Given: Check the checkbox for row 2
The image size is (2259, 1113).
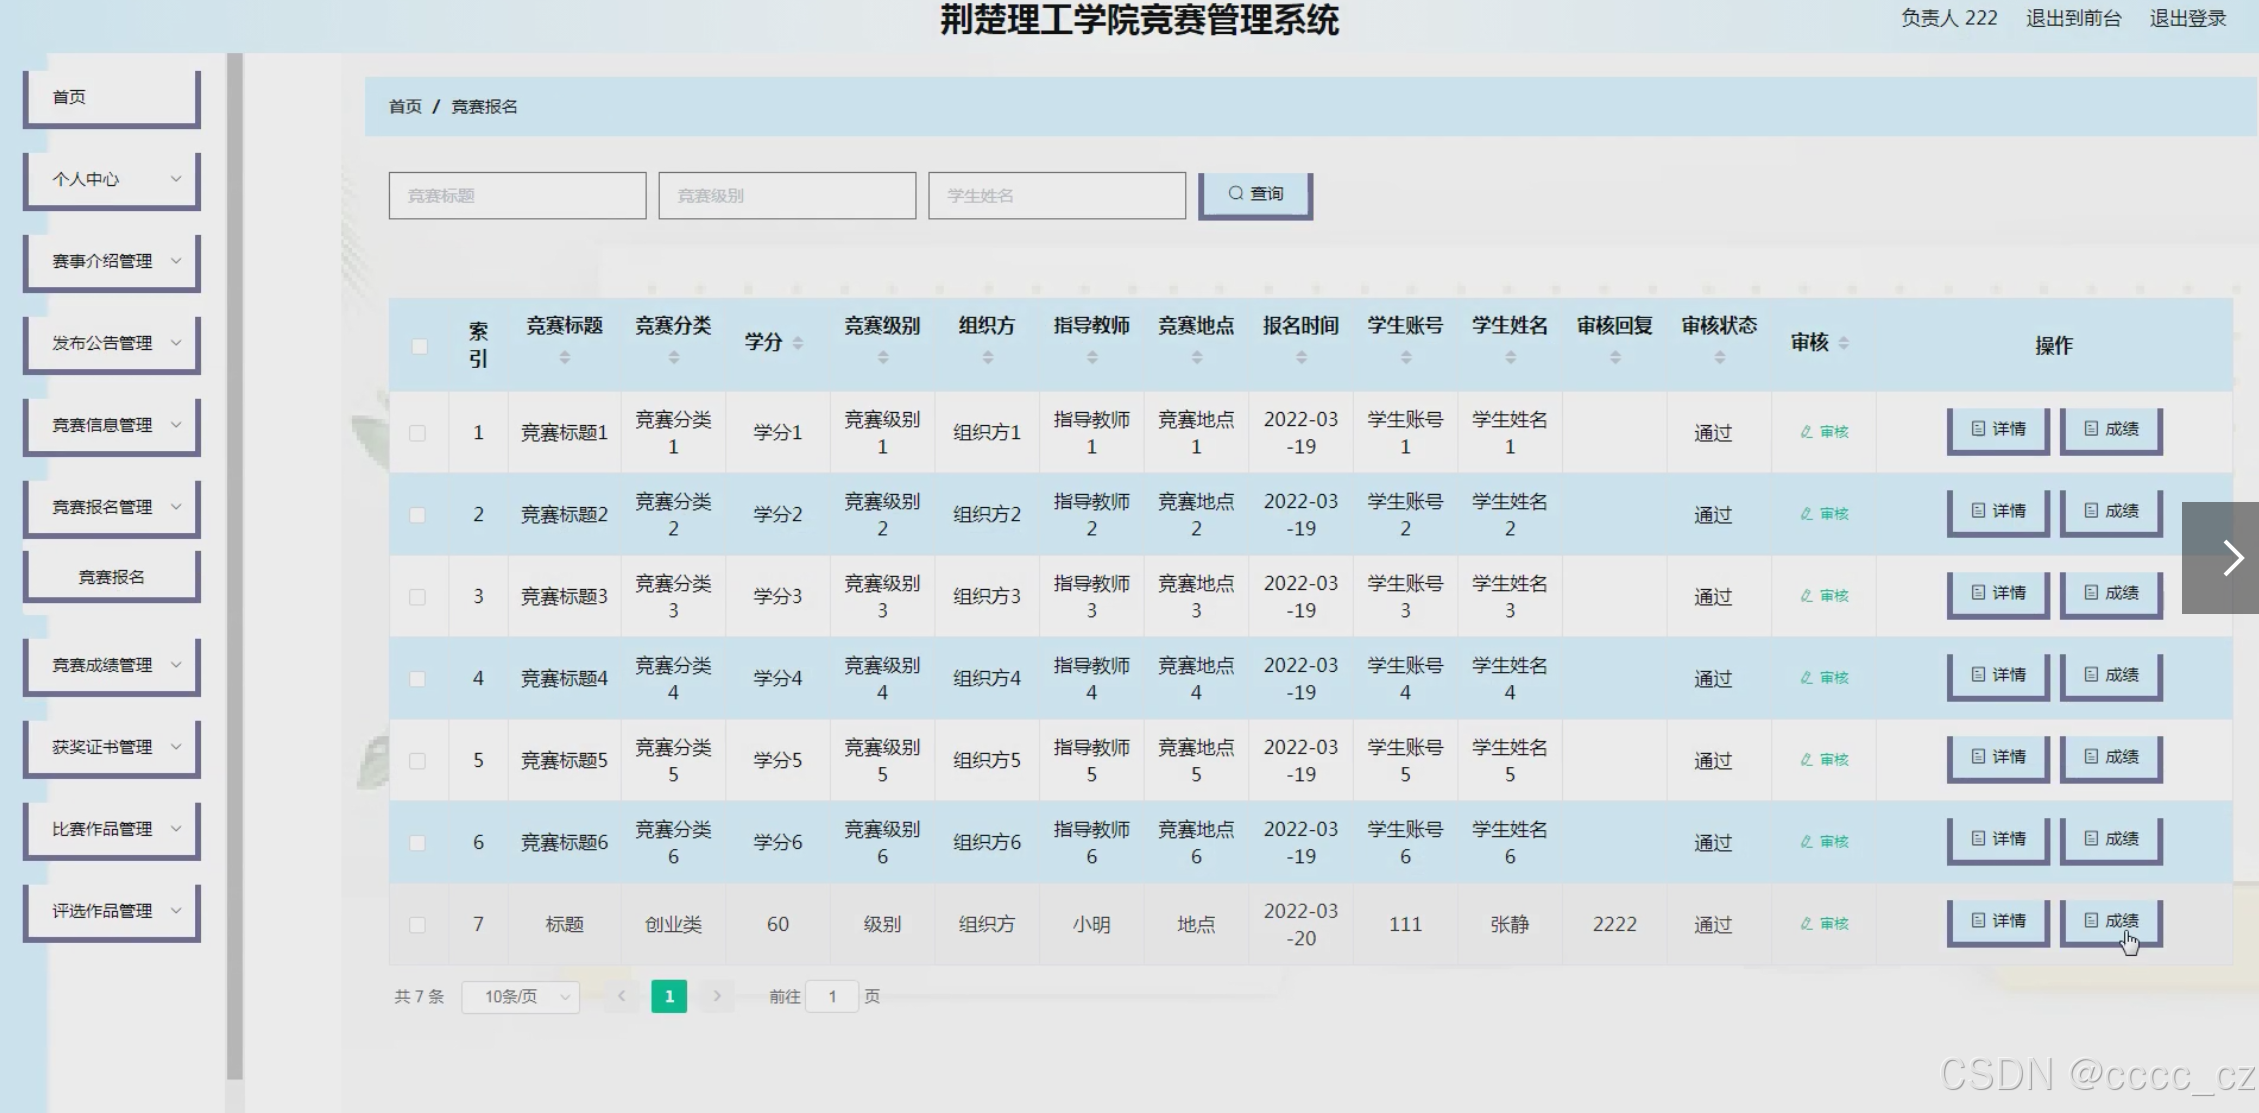Looking at the screenshot, I should tap(417, 515).
